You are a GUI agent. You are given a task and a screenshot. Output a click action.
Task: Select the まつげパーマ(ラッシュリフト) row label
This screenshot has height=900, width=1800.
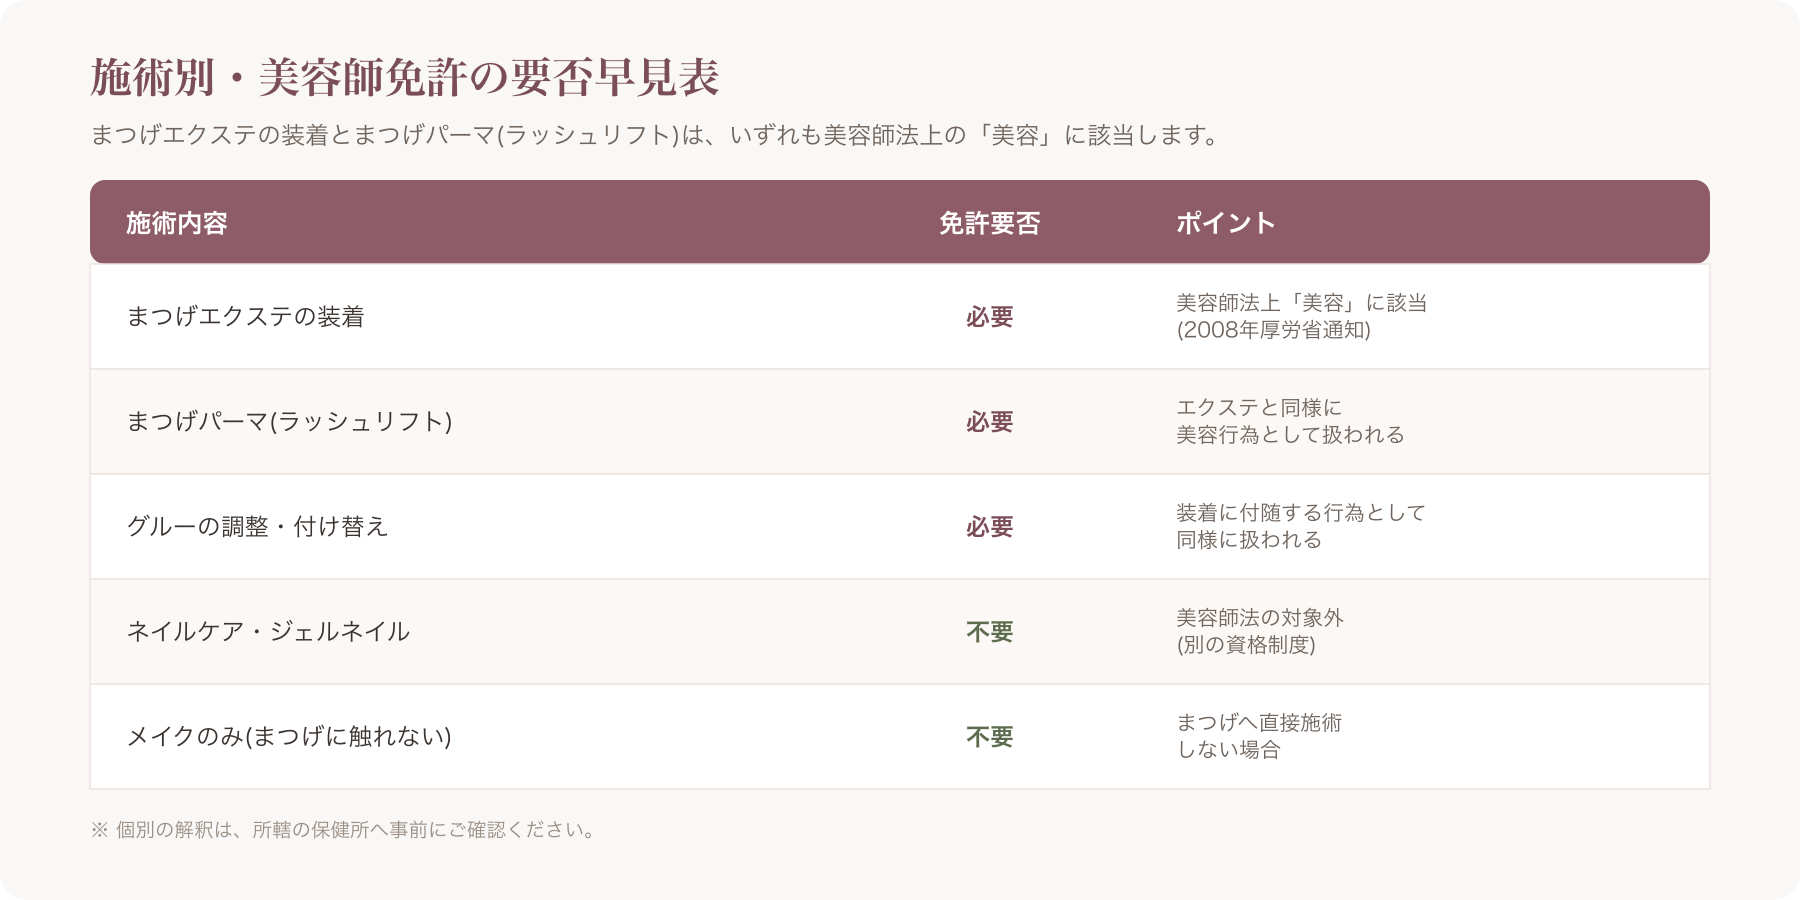coord(289,422)
